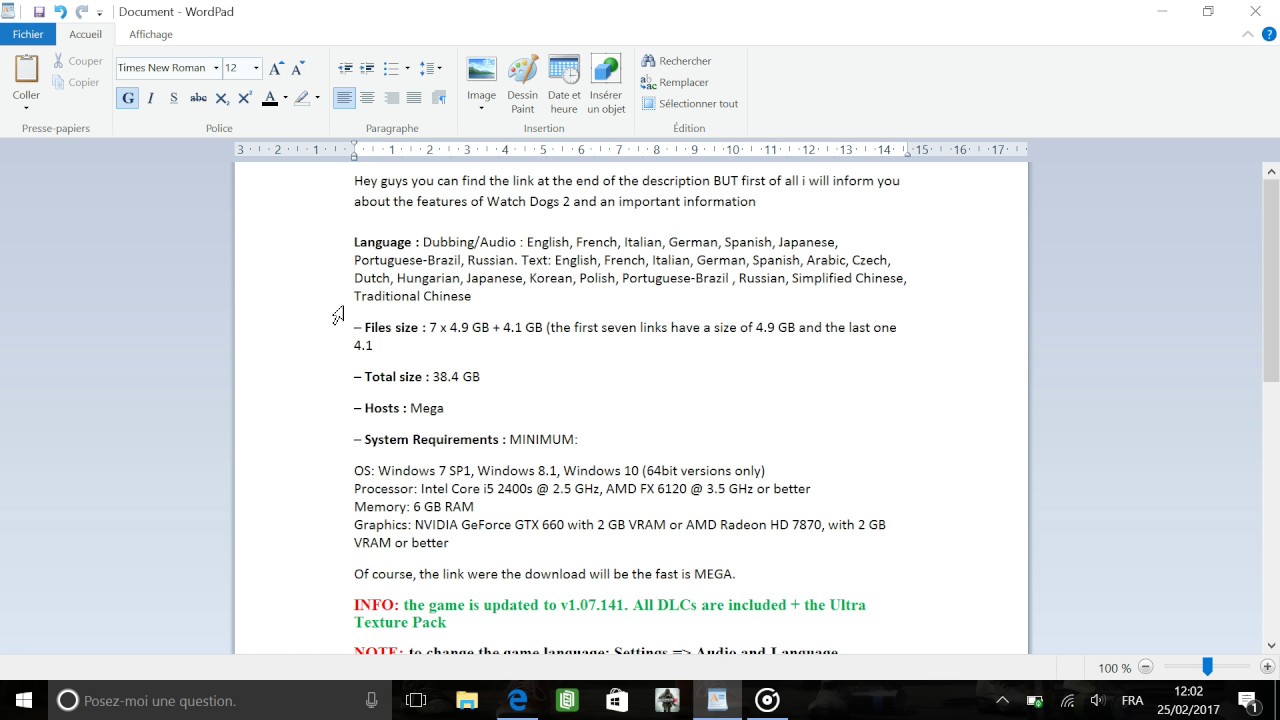Image resolution: width=1280 pixels, height=720 pixels.
Task: Toggle underline (S) formatting
Action: (174, 98)
